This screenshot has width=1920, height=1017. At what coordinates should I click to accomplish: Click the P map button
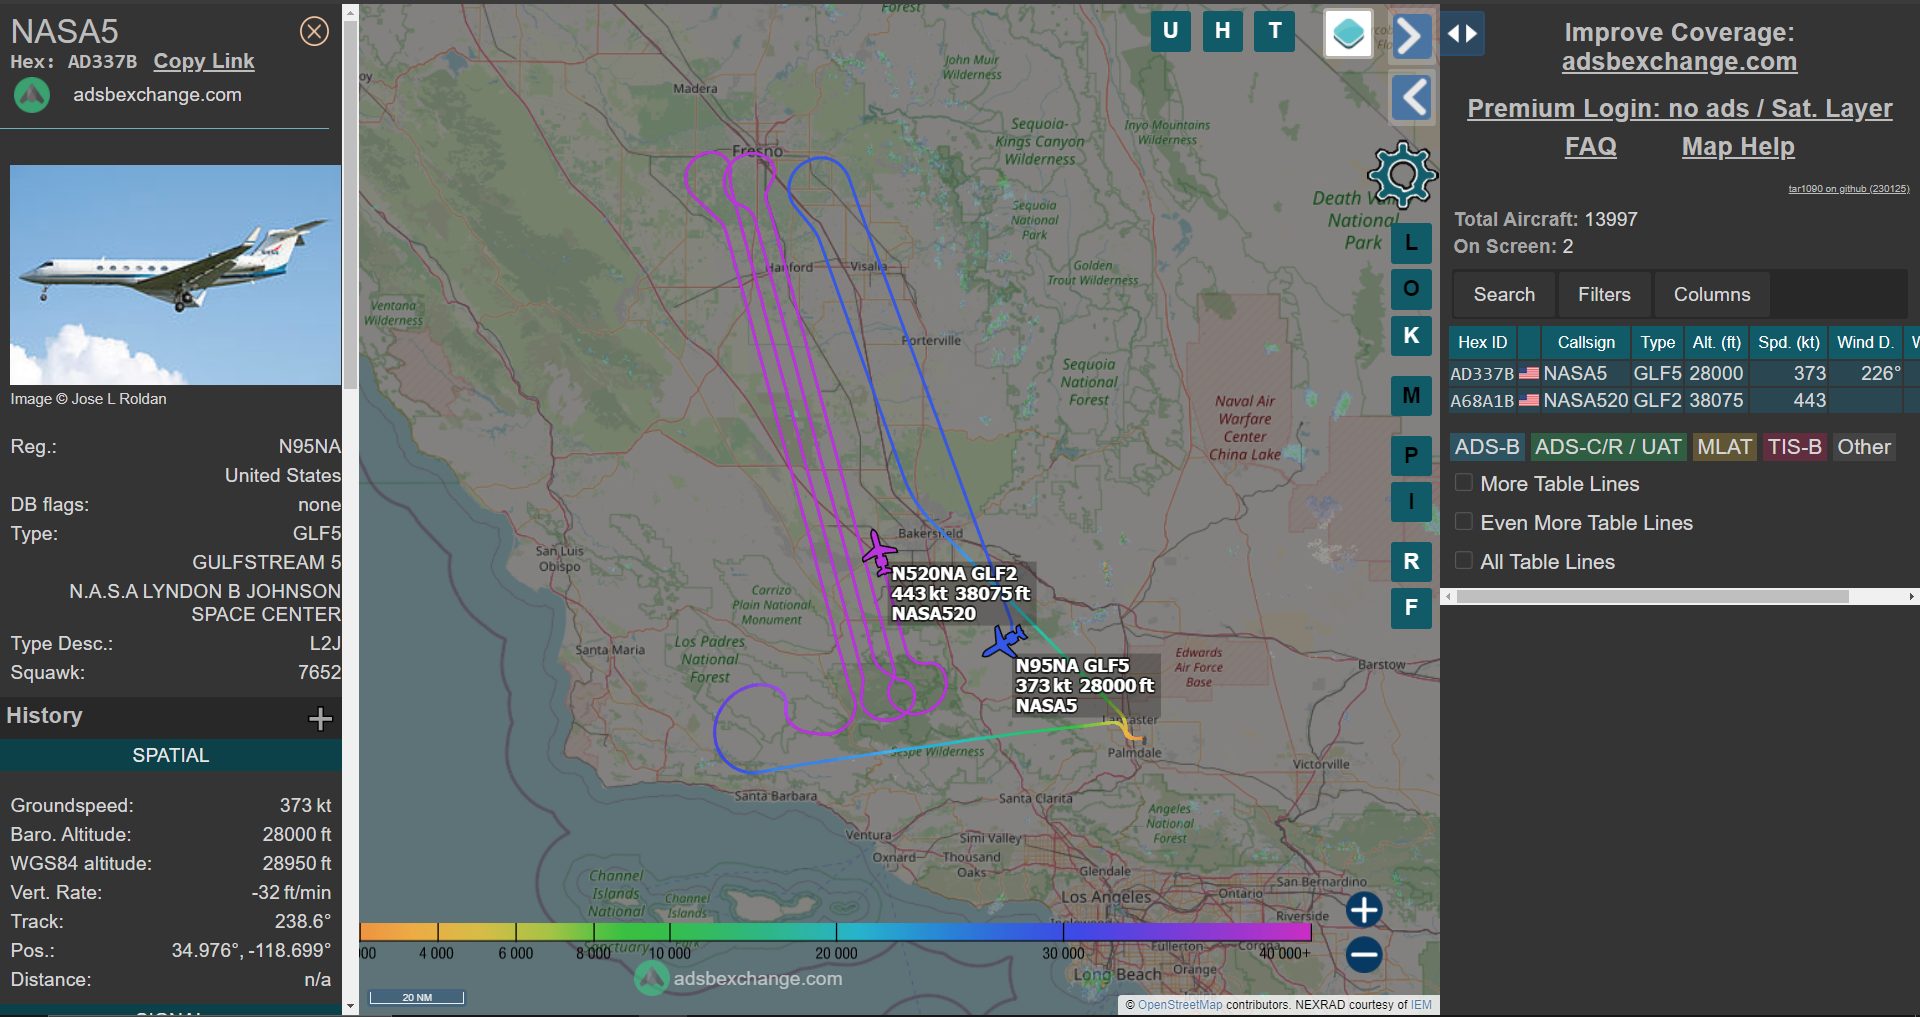point(1411,456)
